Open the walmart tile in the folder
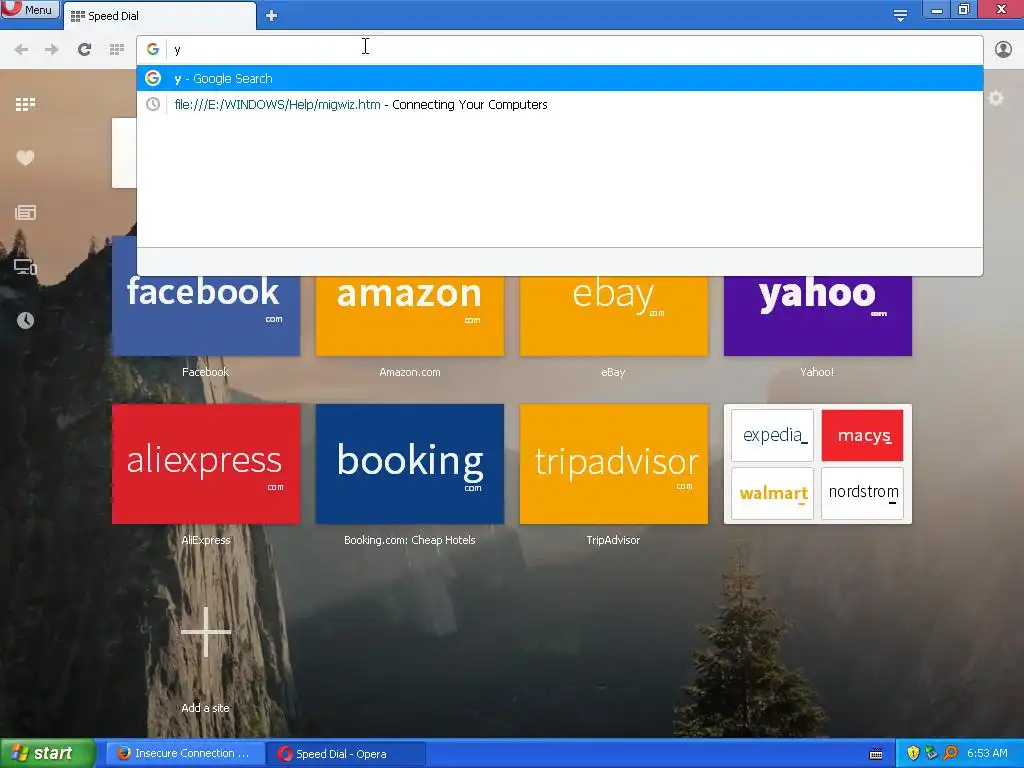 pyautogui.click(x=773, y=493)
